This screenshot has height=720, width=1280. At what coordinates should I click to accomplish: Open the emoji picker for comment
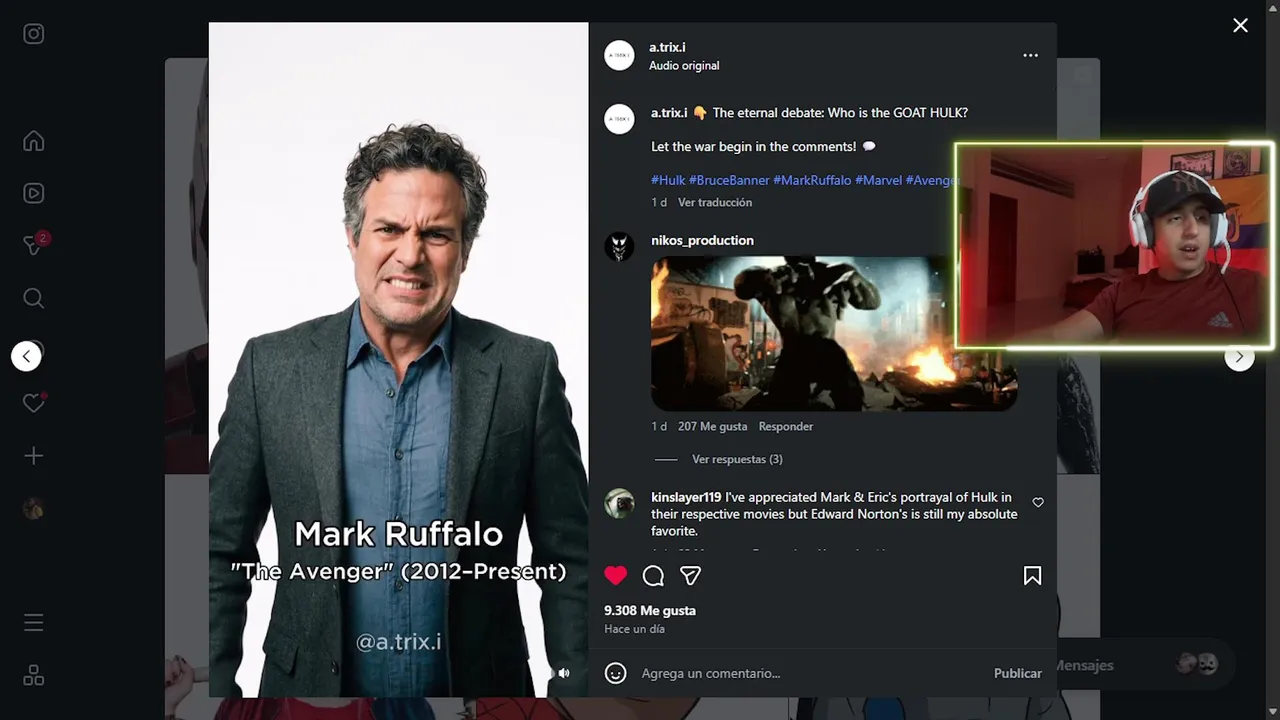[x=616, y=673]
